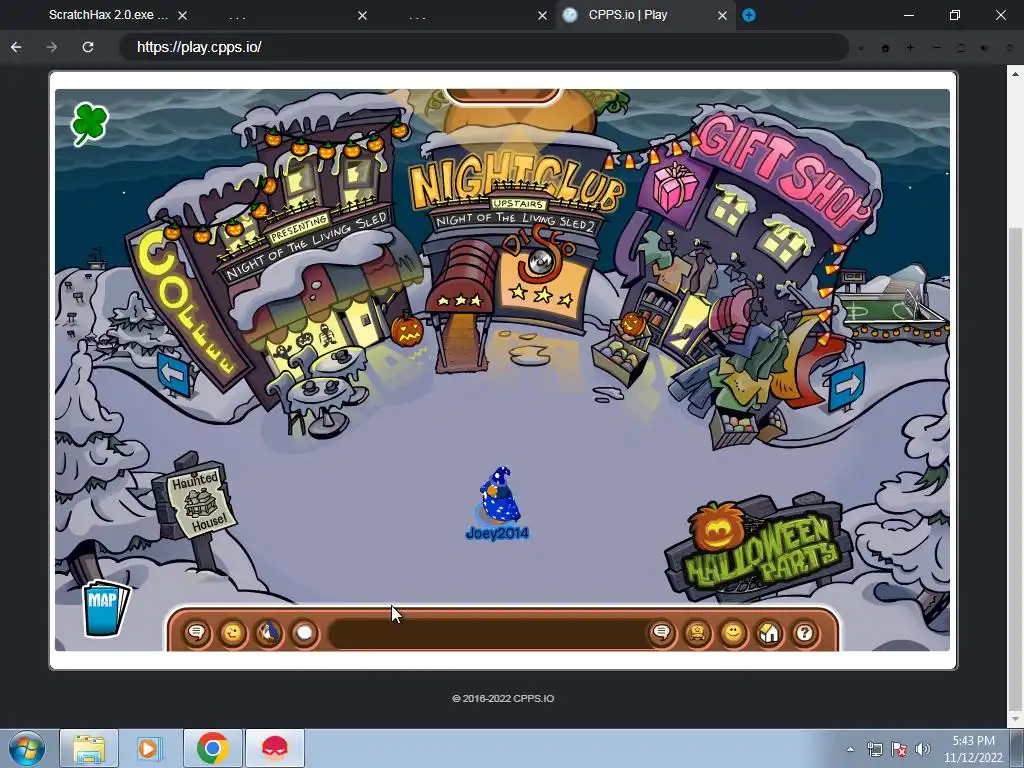Click the green four-leaf clover icon
Screen dimensions: 1024x768
click(x=89, y=123)
